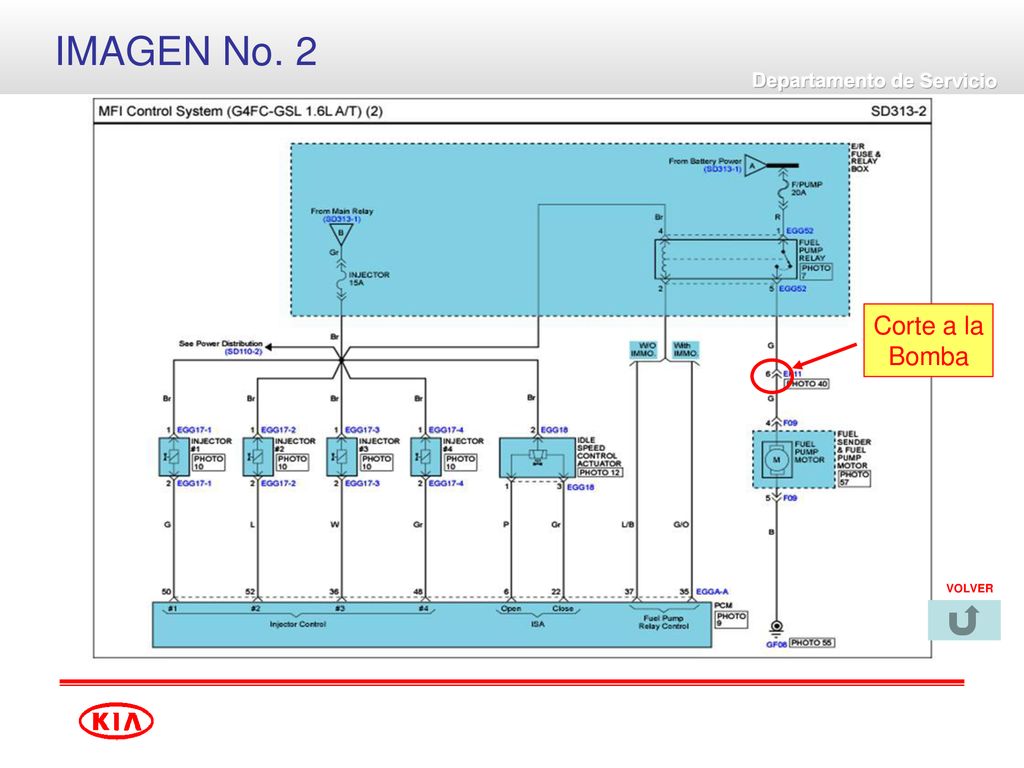The image size is (1024, 768).
Task: Click the triangle connector A from battery power
Action: point(754,166)
